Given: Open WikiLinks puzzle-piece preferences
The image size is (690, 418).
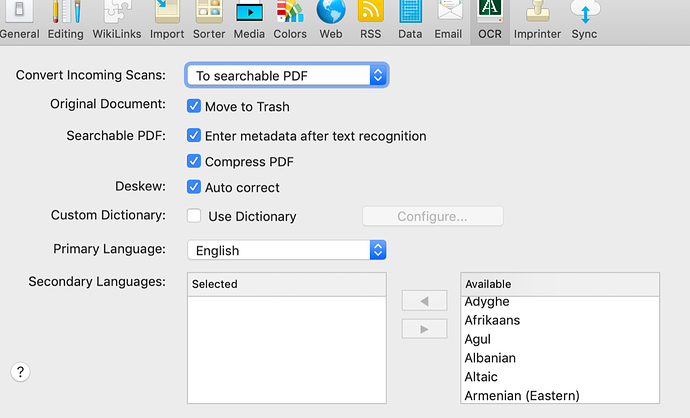Looking at the screenshot, I should click(117, 20).
